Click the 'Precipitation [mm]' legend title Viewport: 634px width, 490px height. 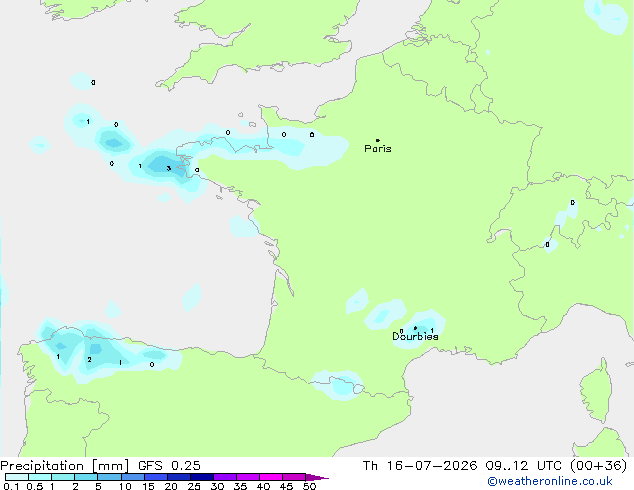click(x=65, y=466)
